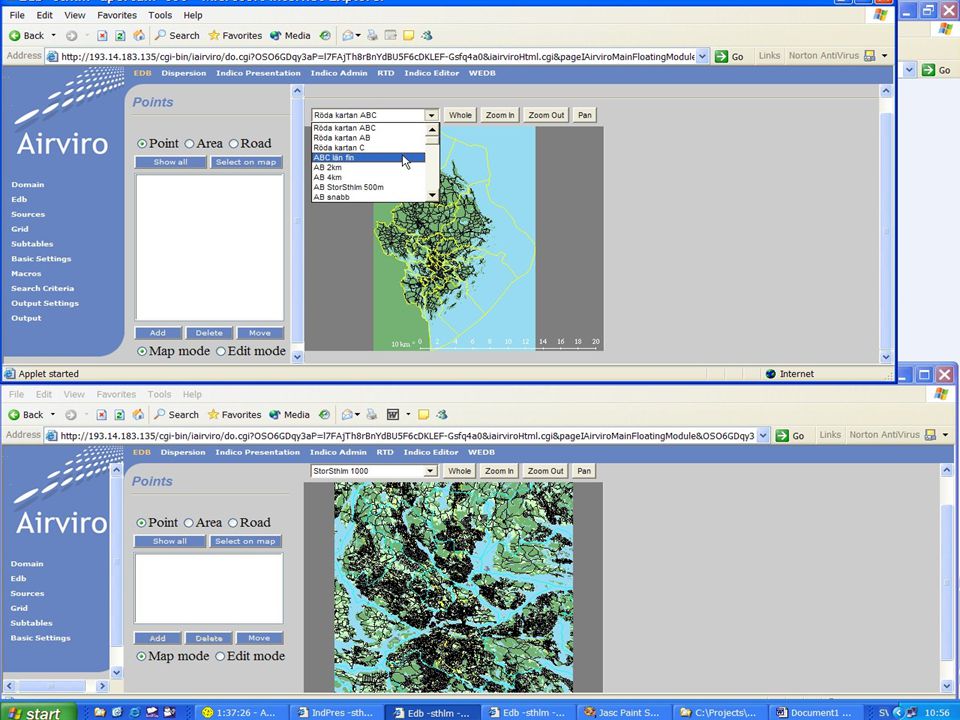The width and height of the screenshot is (960, 720).
Task: Select Edit mode radio in bottom window
Action: [220, 656]
